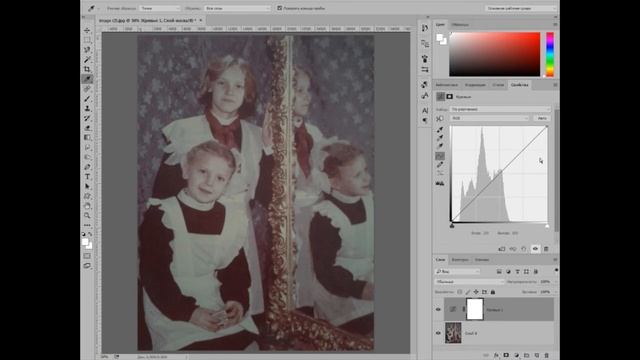Choose the draw-curve pencil in Curves
640x360 pixels.
coord(440,164)
